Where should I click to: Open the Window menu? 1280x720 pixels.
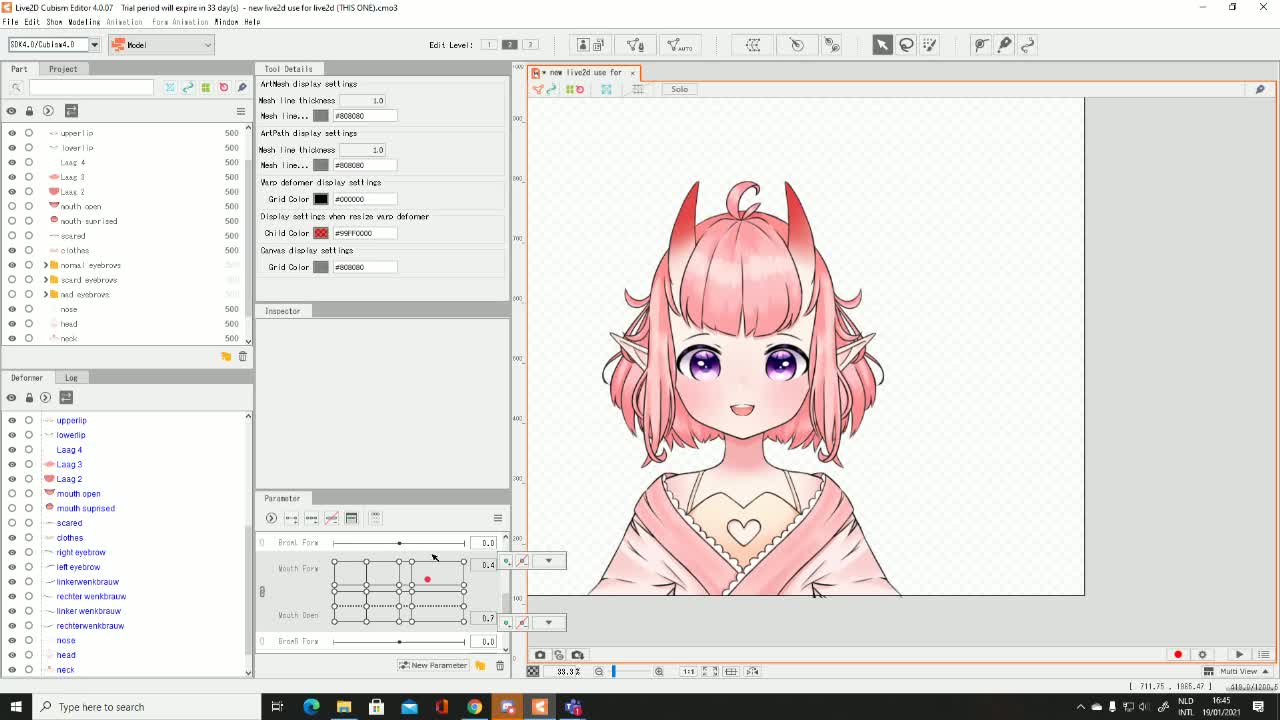pyautogui.click(x=226, y=22)
